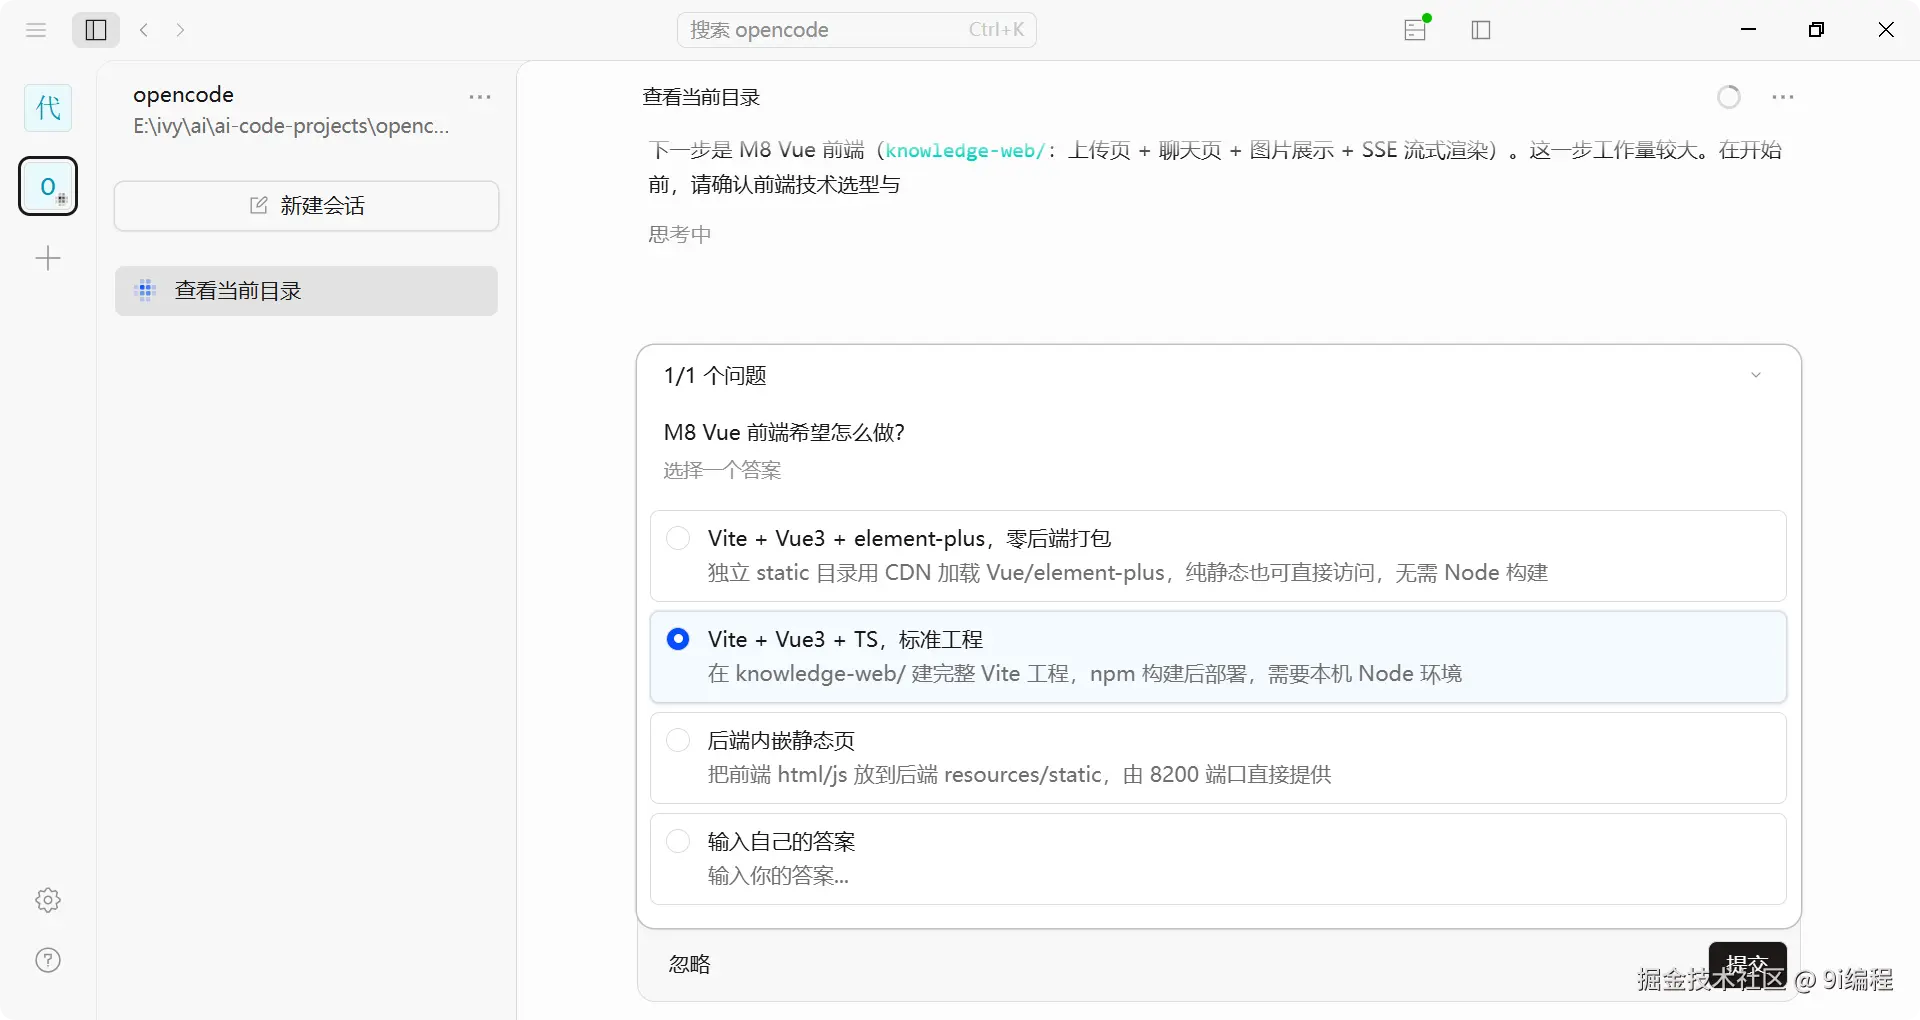Click 忽略 to skip the question
Viewport: 1920px width, 1020px height.
690,964
